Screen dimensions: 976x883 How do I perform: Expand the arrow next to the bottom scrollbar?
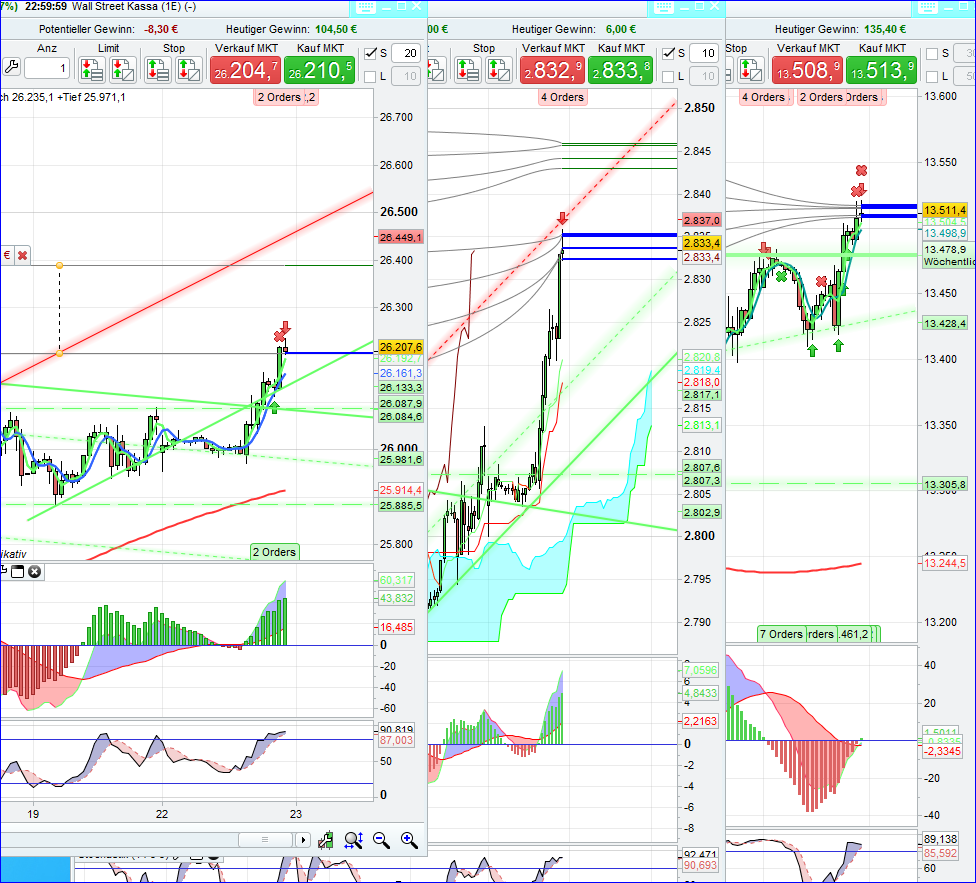304,840
